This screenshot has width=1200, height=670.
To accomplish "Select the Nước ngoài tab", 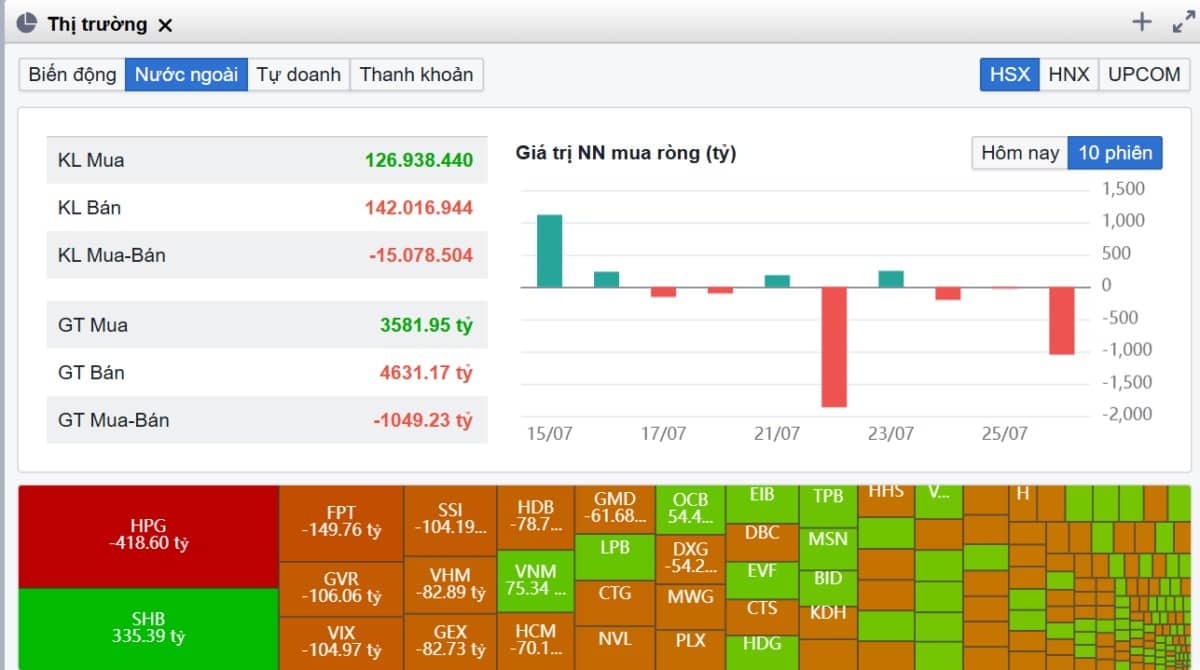I will point(186,74).
